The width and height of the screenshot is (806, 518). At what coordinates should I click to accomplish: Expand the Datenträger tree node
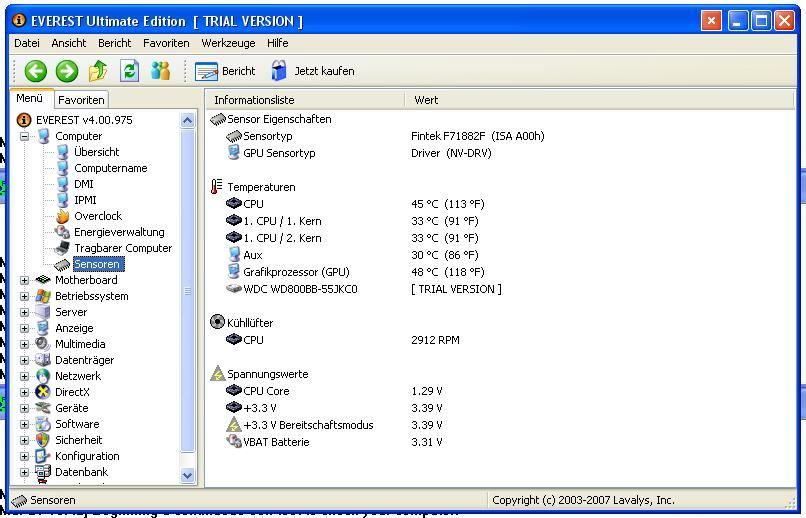pyautogui.click(x=24, y=360)
